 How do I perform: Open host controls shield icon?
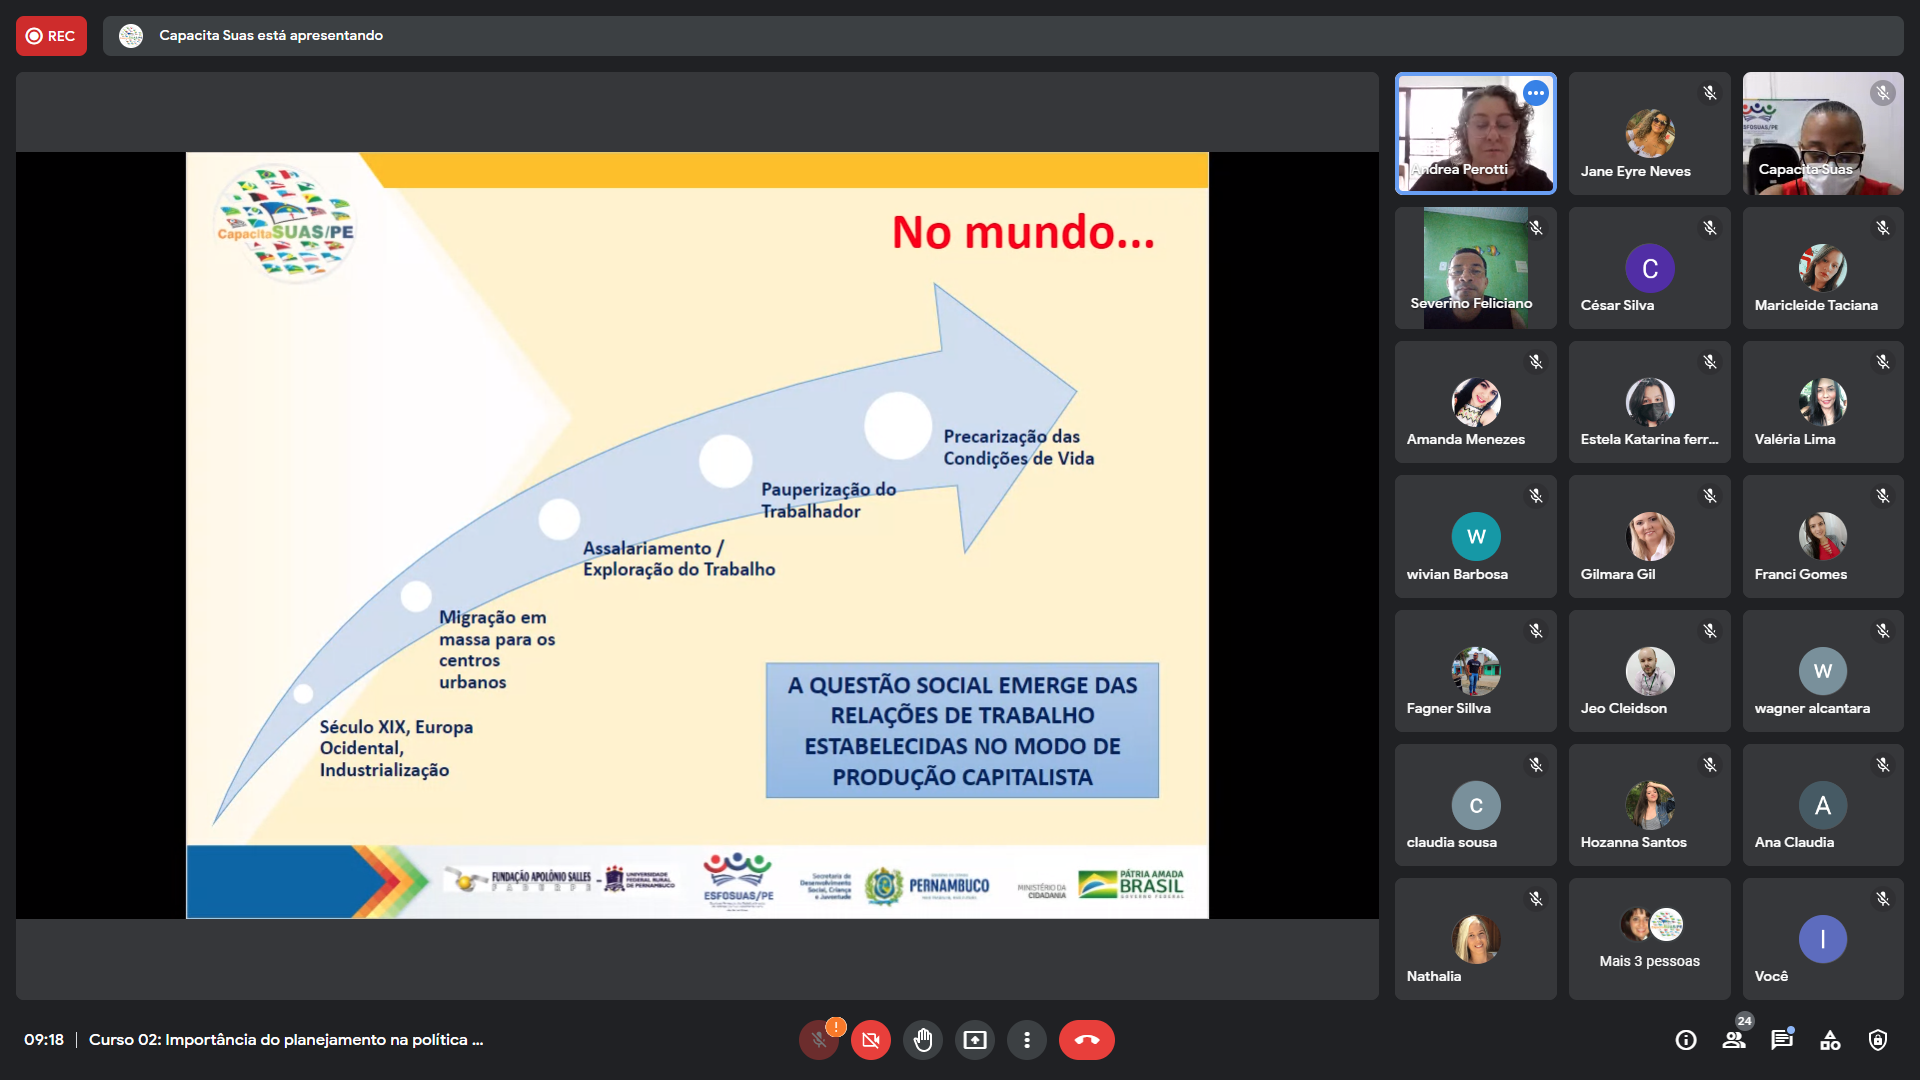click(1878, 1040)
